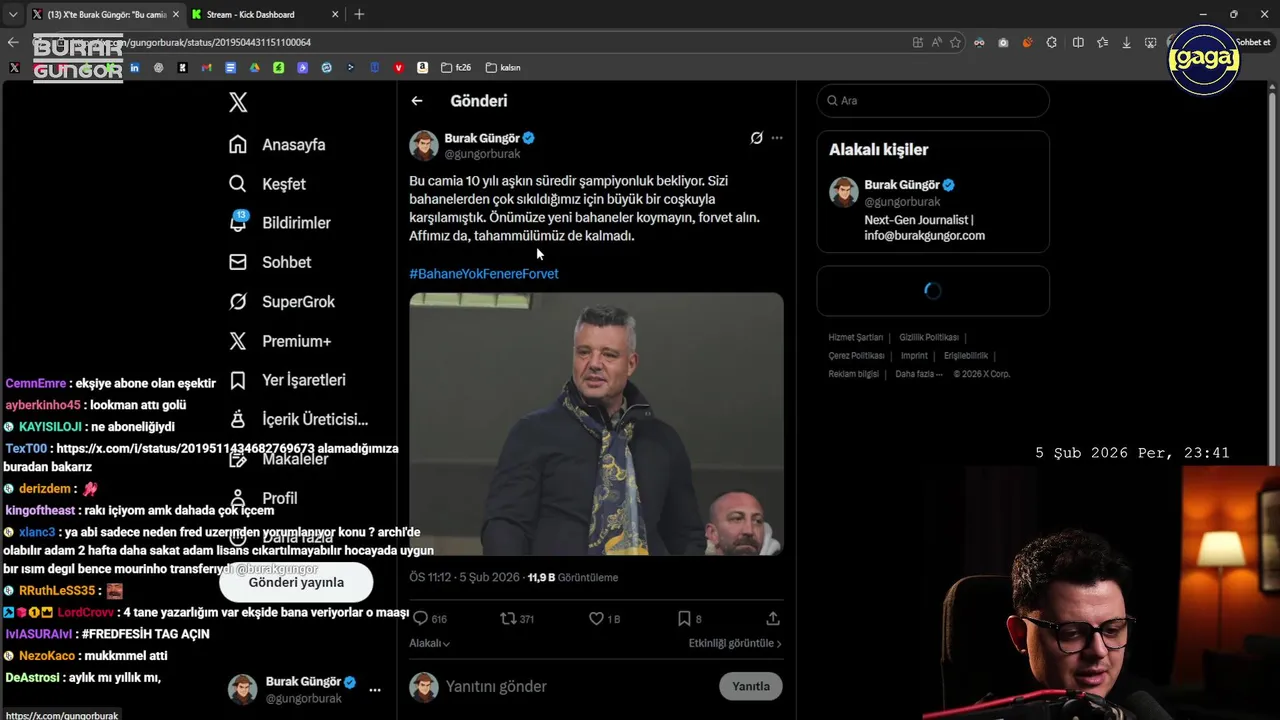Viewport: 1280px width, 720px height.
Task: Open Yer İşaretleri in the sidebar
Action: tap(287, 380)
